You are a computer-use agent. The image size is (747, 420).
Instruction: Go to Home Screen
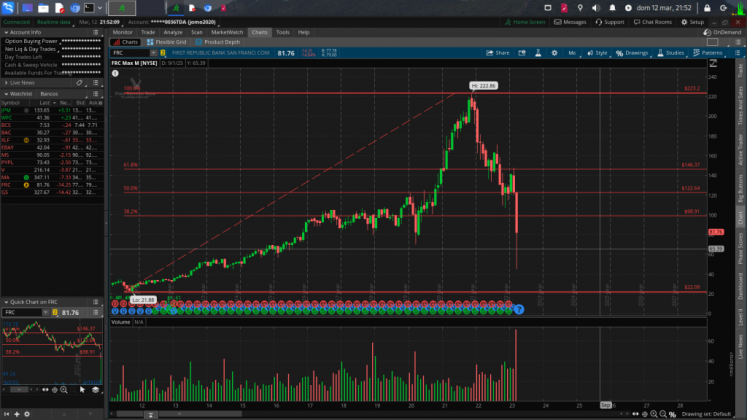(x=525, y=22)
